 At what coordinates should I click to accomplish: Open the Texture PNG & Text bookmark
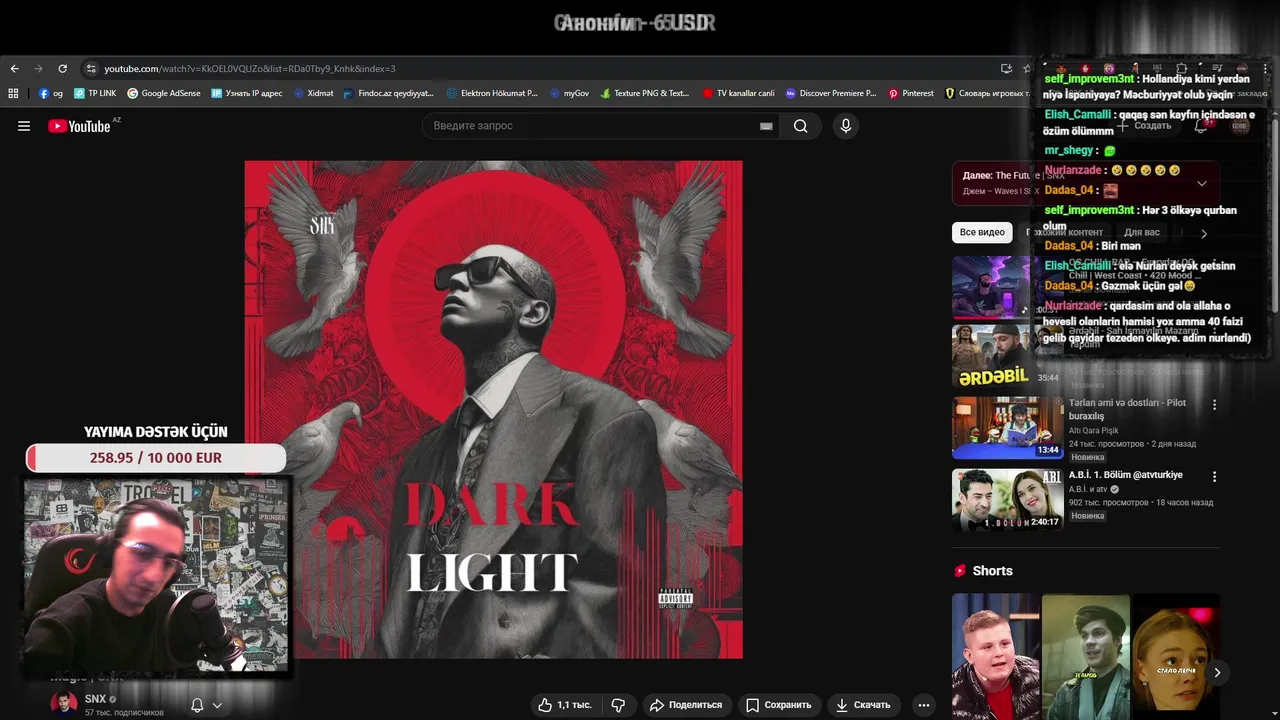point(646,93)
